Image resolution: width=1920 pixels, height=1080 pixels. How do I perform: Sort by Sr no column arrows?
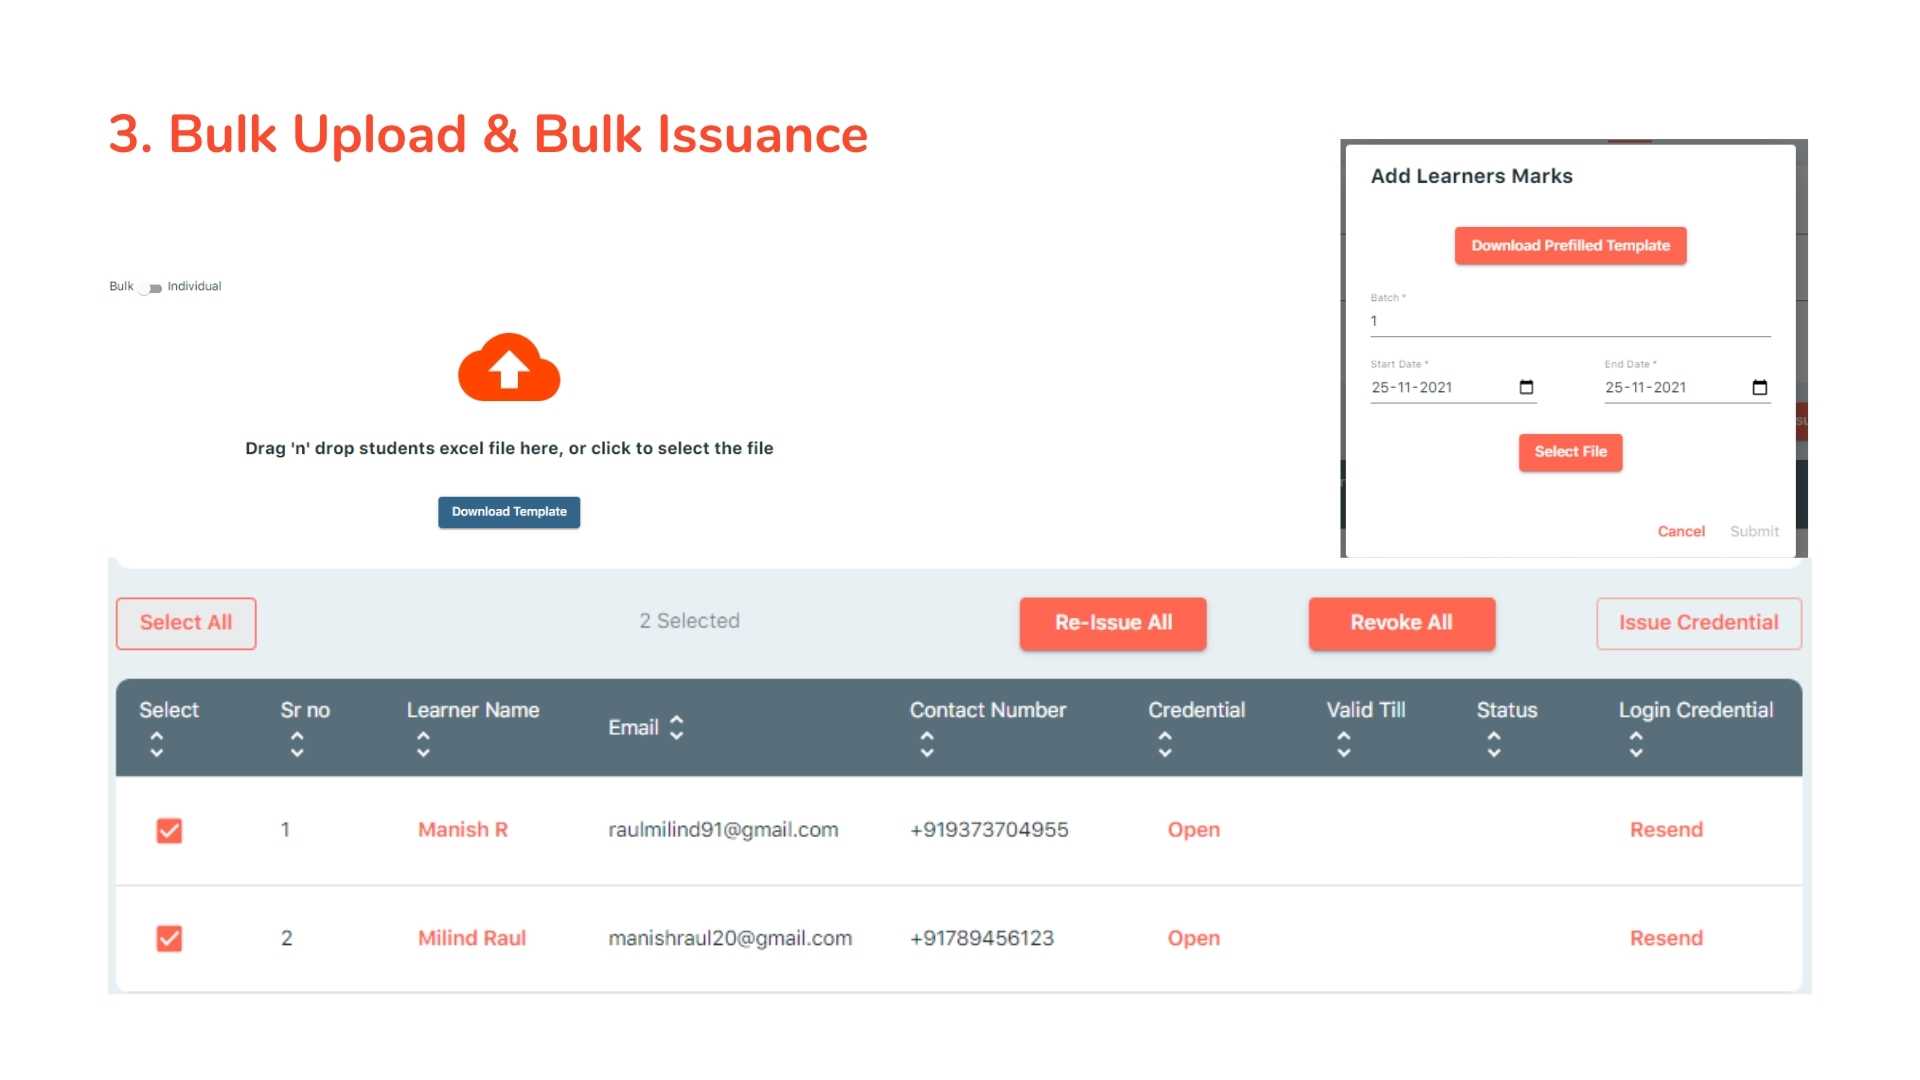[x=297, y=743]
